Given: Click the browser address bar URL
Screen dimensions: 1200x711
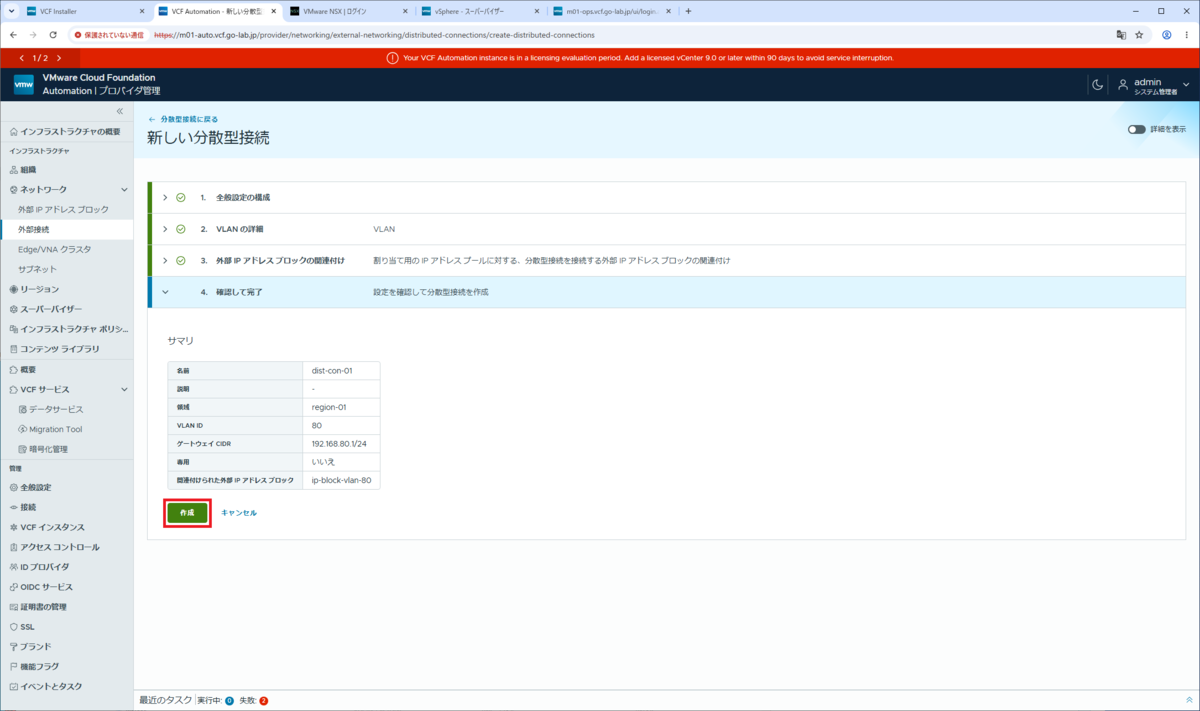Looking at the screenshot, I should [x=374, y=34].
